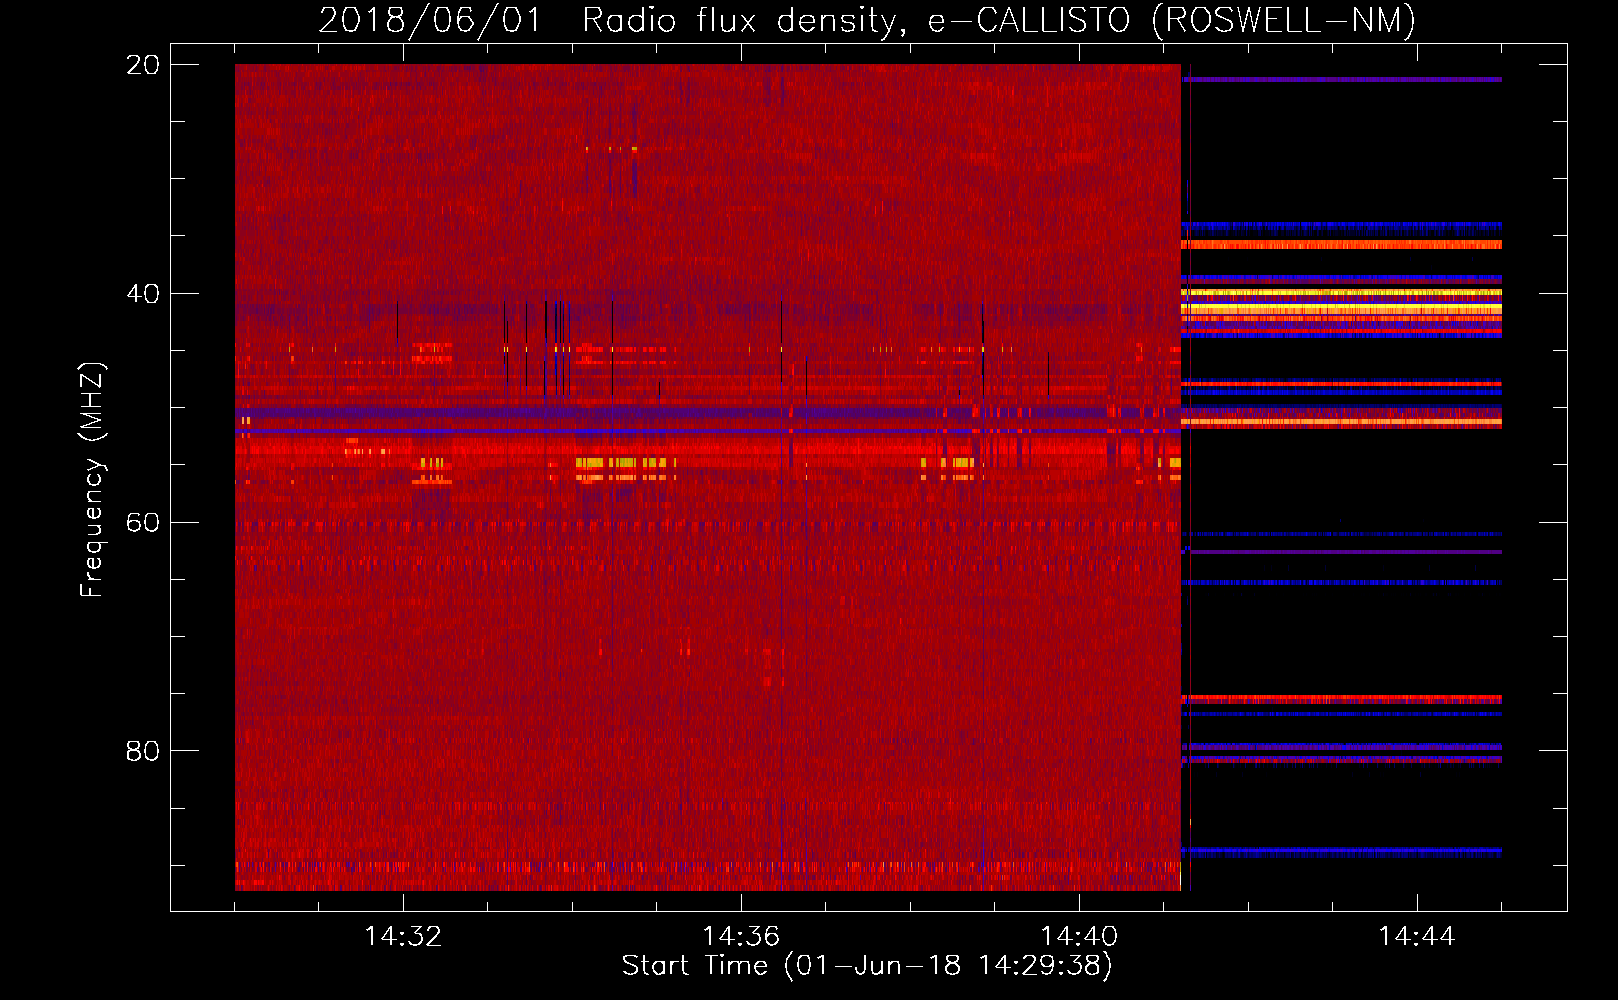Click the purple horizontal line near 21 MHz
Viewport: 1618px width, 1000px height.
(1341, 79)
